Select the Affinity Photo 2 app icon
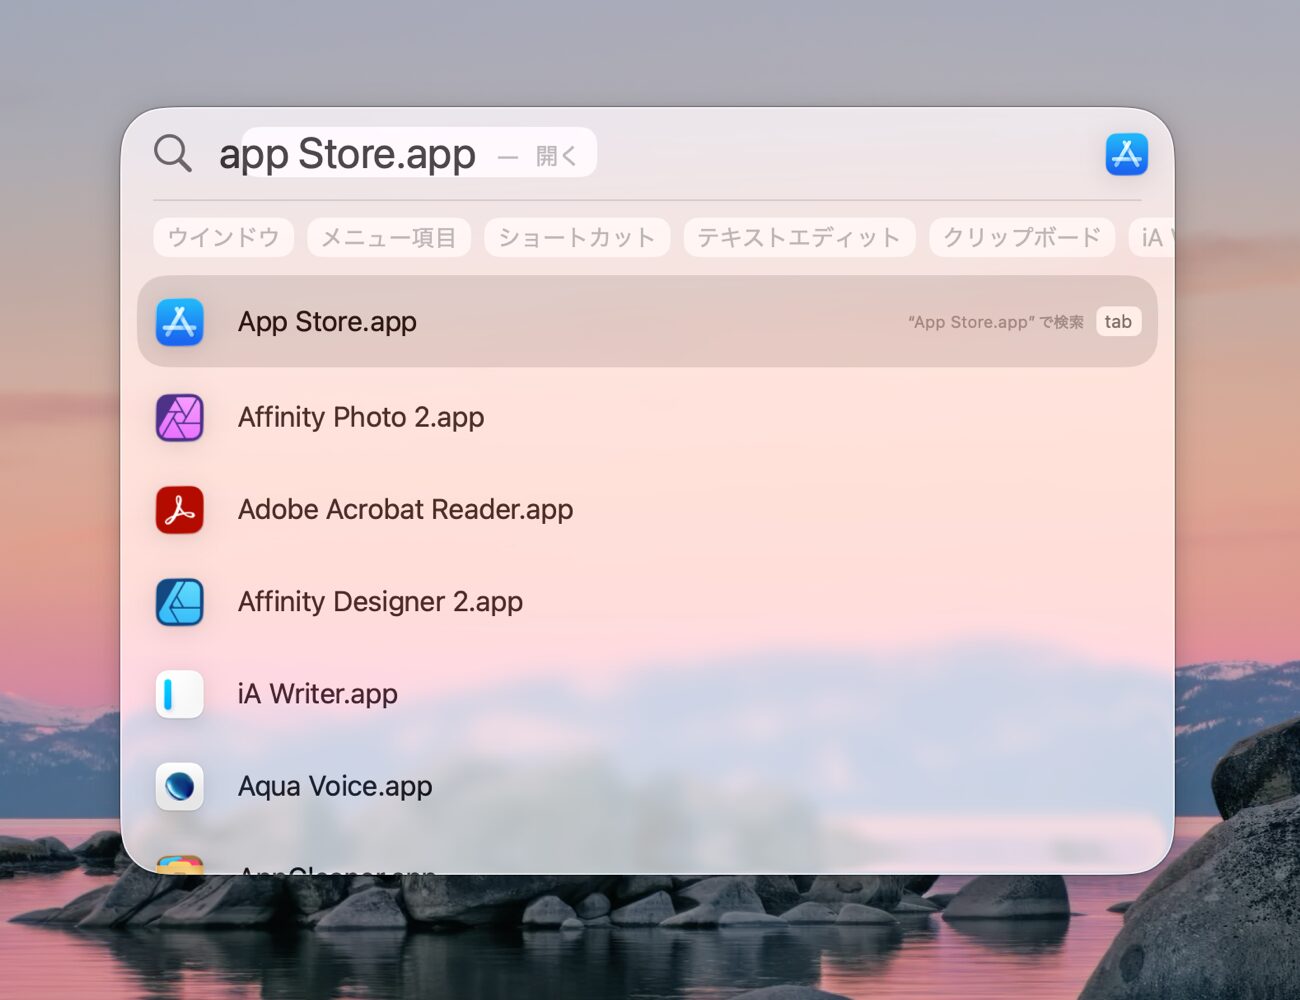Viewport: 1300px width, 1000px height. coord(179,417)
